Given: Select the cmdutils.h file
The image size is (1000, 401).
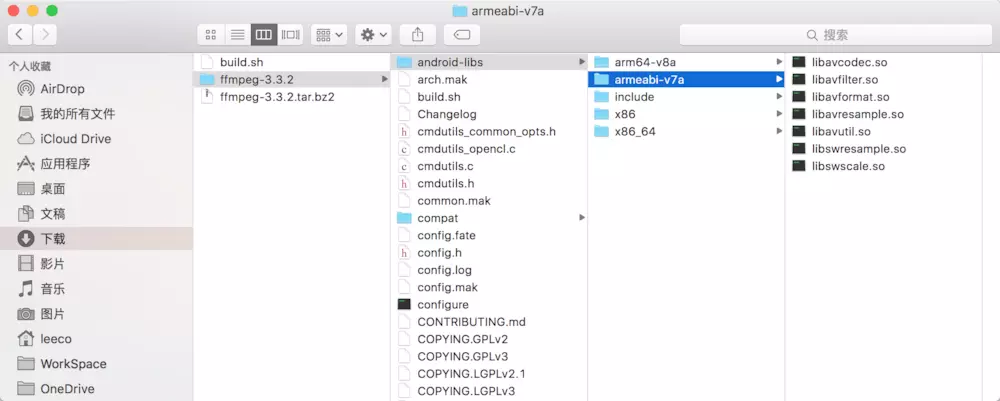Looking at the screenshot, I should click(x=489, y=183).
